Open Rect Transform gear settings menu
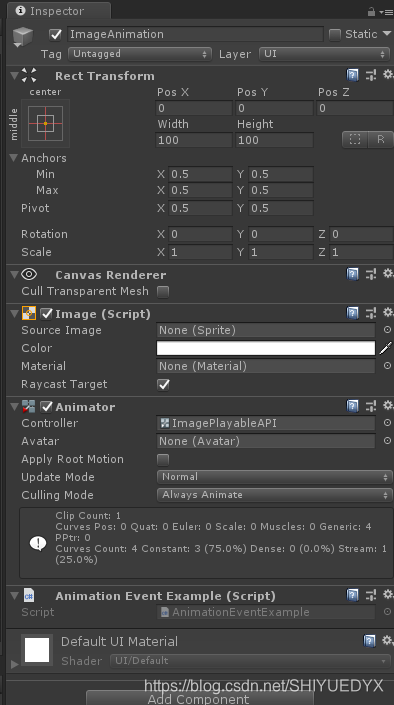 pyautogui.click(x=388, y=75)
